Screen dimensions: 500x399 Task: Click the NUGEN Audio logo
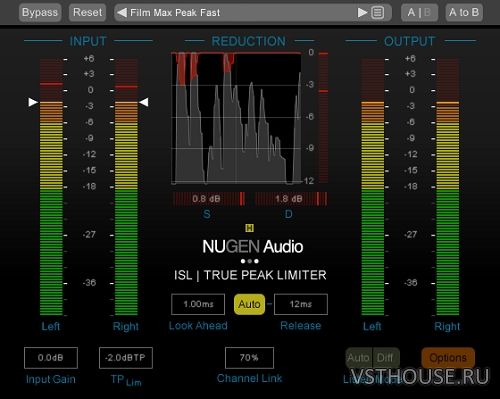pos(253,247)
